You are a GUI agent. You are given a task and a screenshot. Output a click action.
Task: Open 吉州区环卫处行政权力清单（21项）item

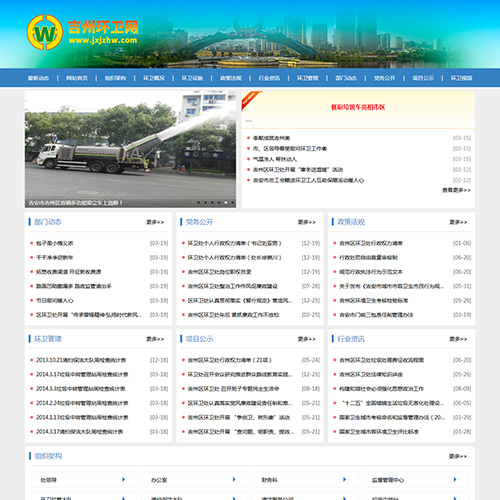[230, 360]
